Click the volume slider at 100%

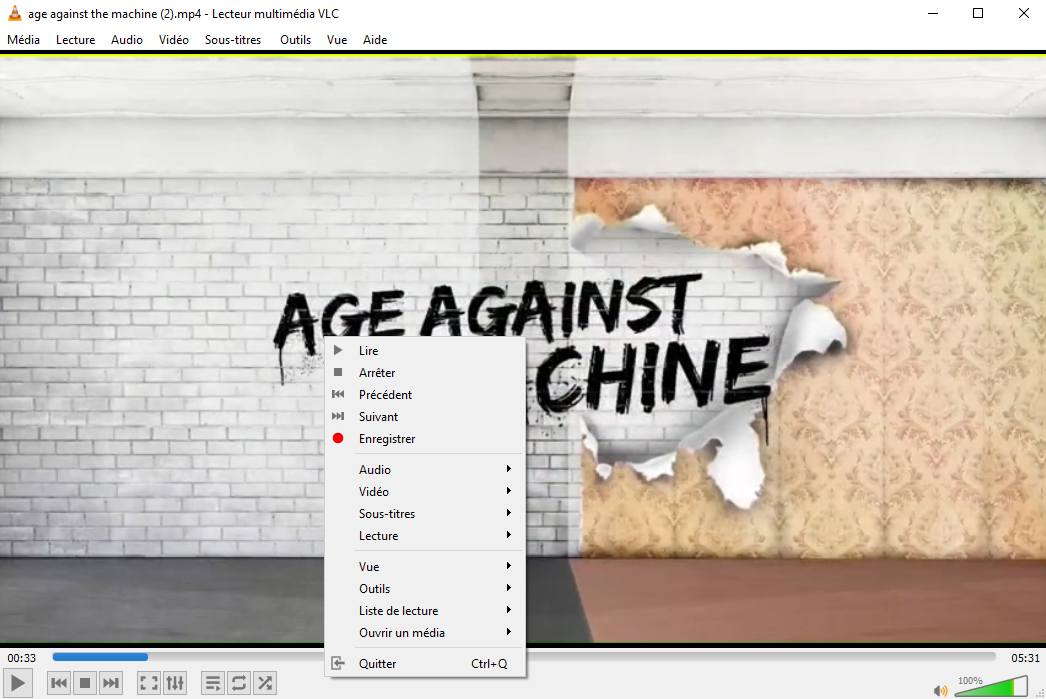coord(990,687)
